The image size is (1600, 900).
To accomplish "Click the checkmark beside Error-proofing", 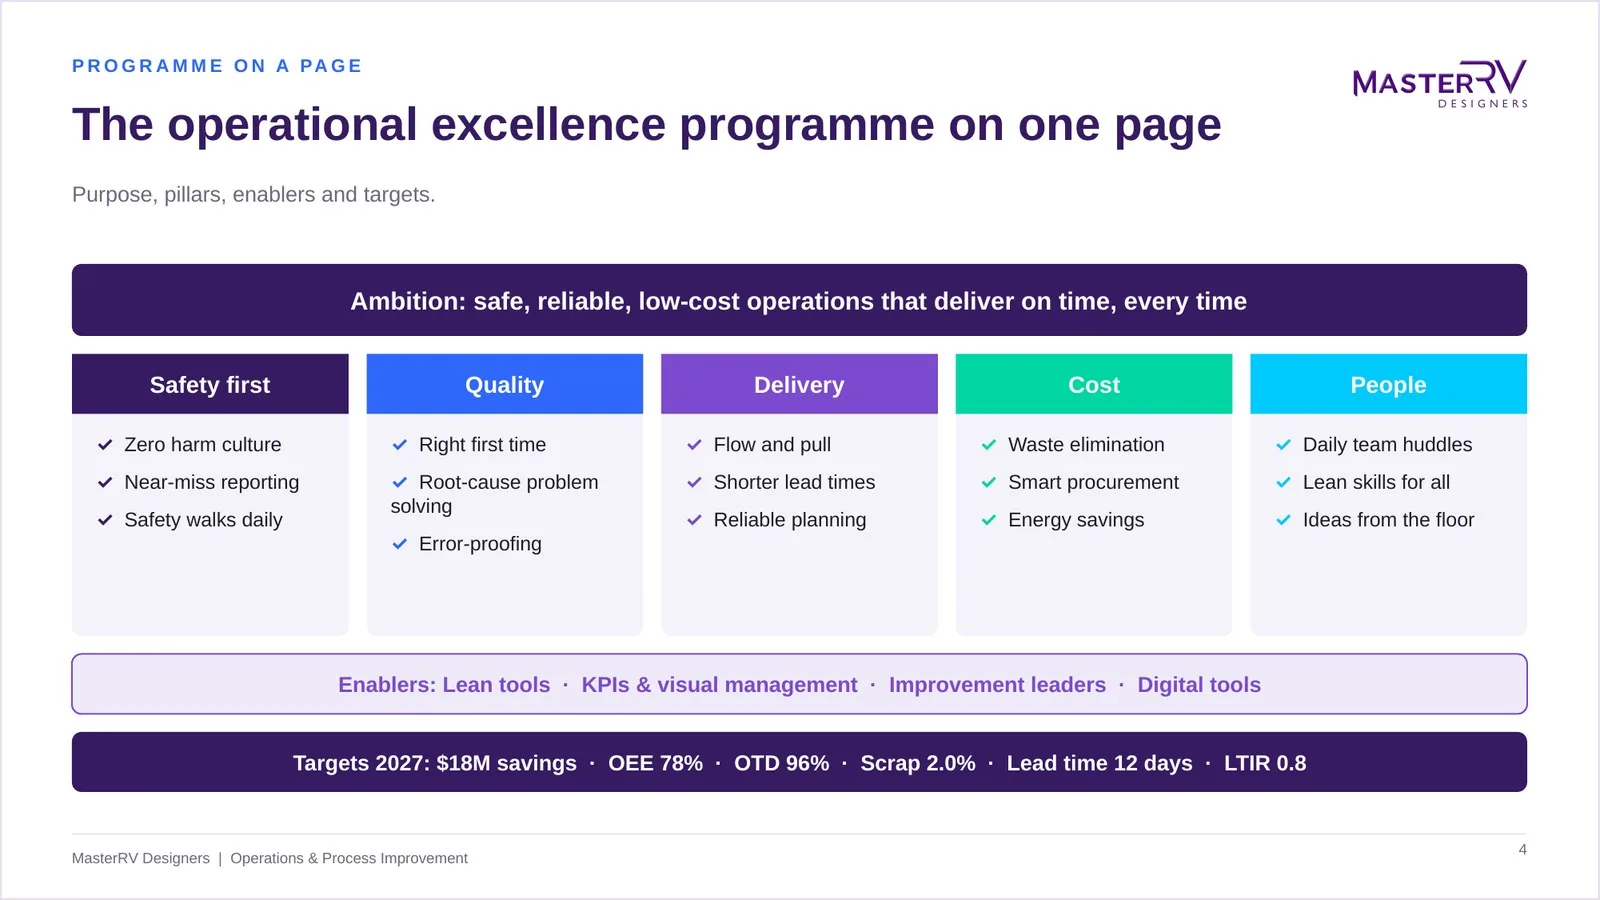I will 400,544.
